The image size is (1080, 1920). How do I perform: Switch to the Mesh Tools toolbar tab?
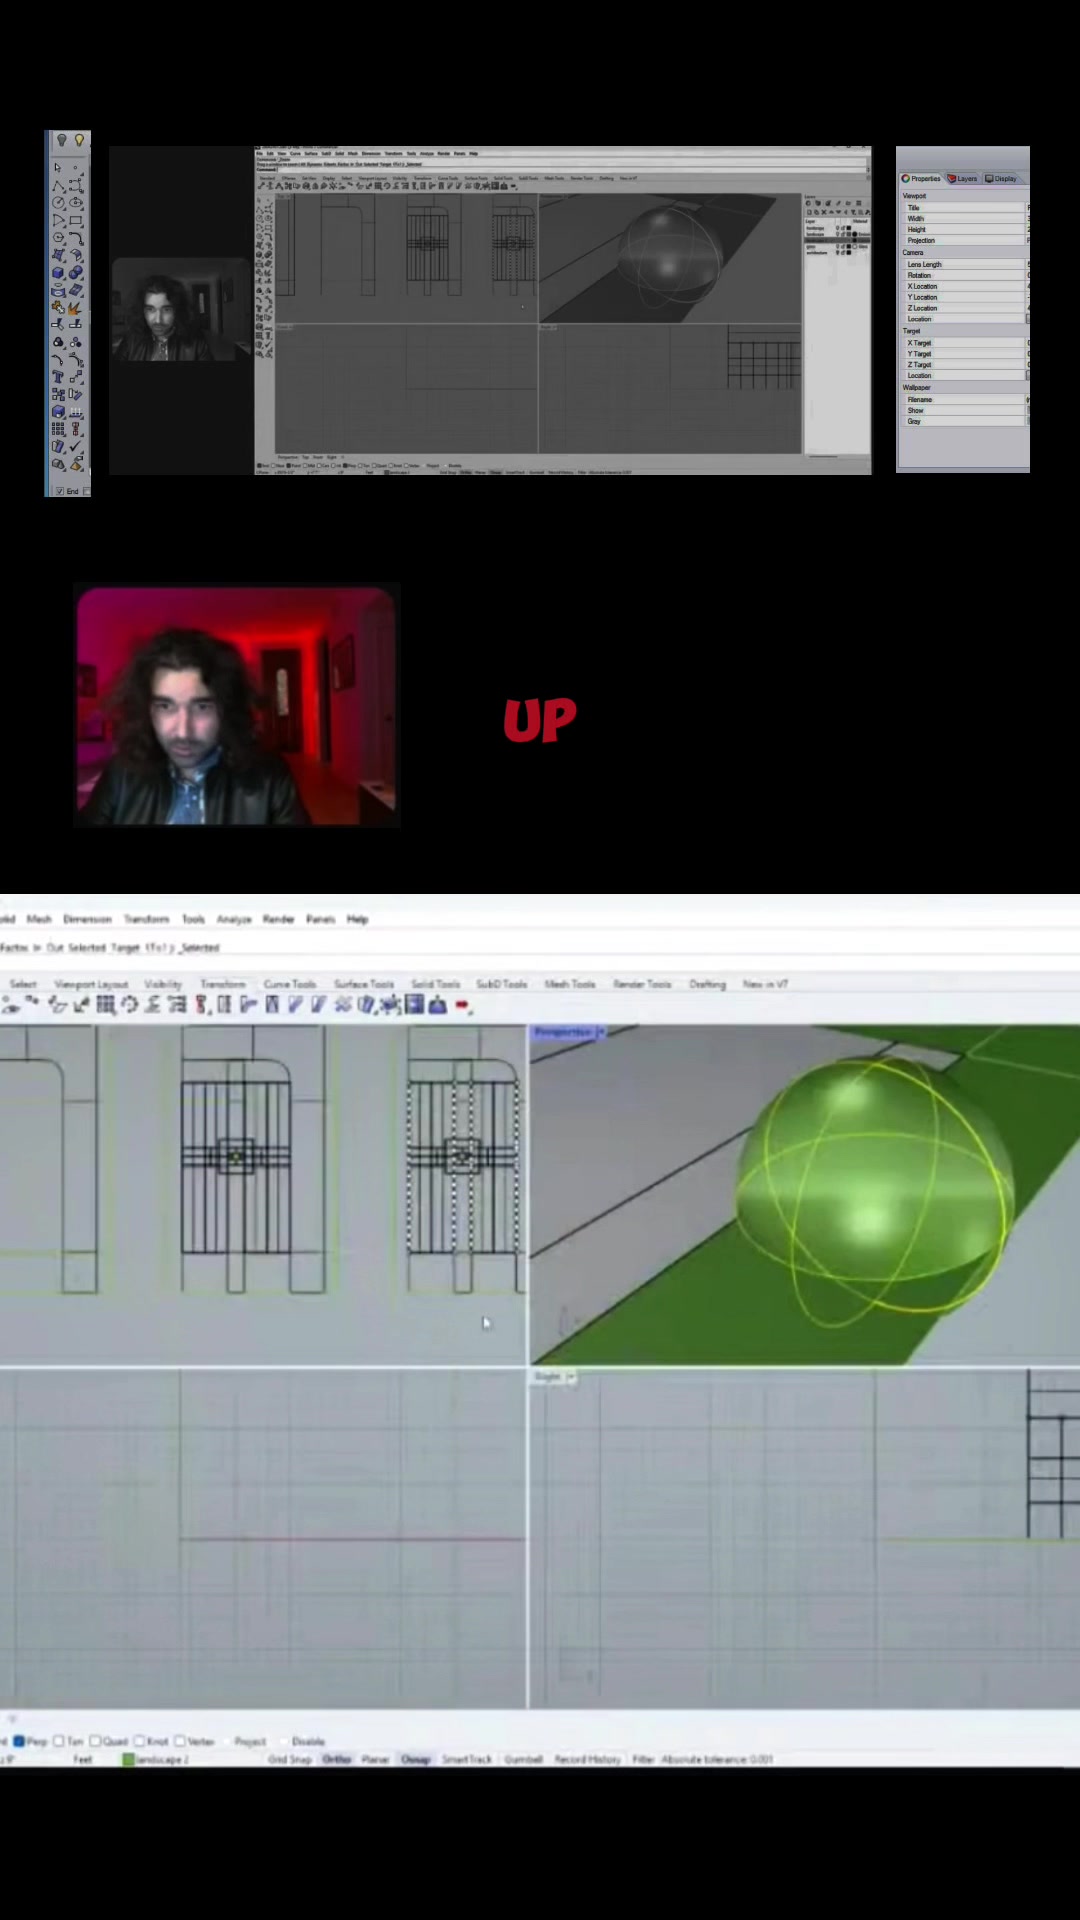569,984
